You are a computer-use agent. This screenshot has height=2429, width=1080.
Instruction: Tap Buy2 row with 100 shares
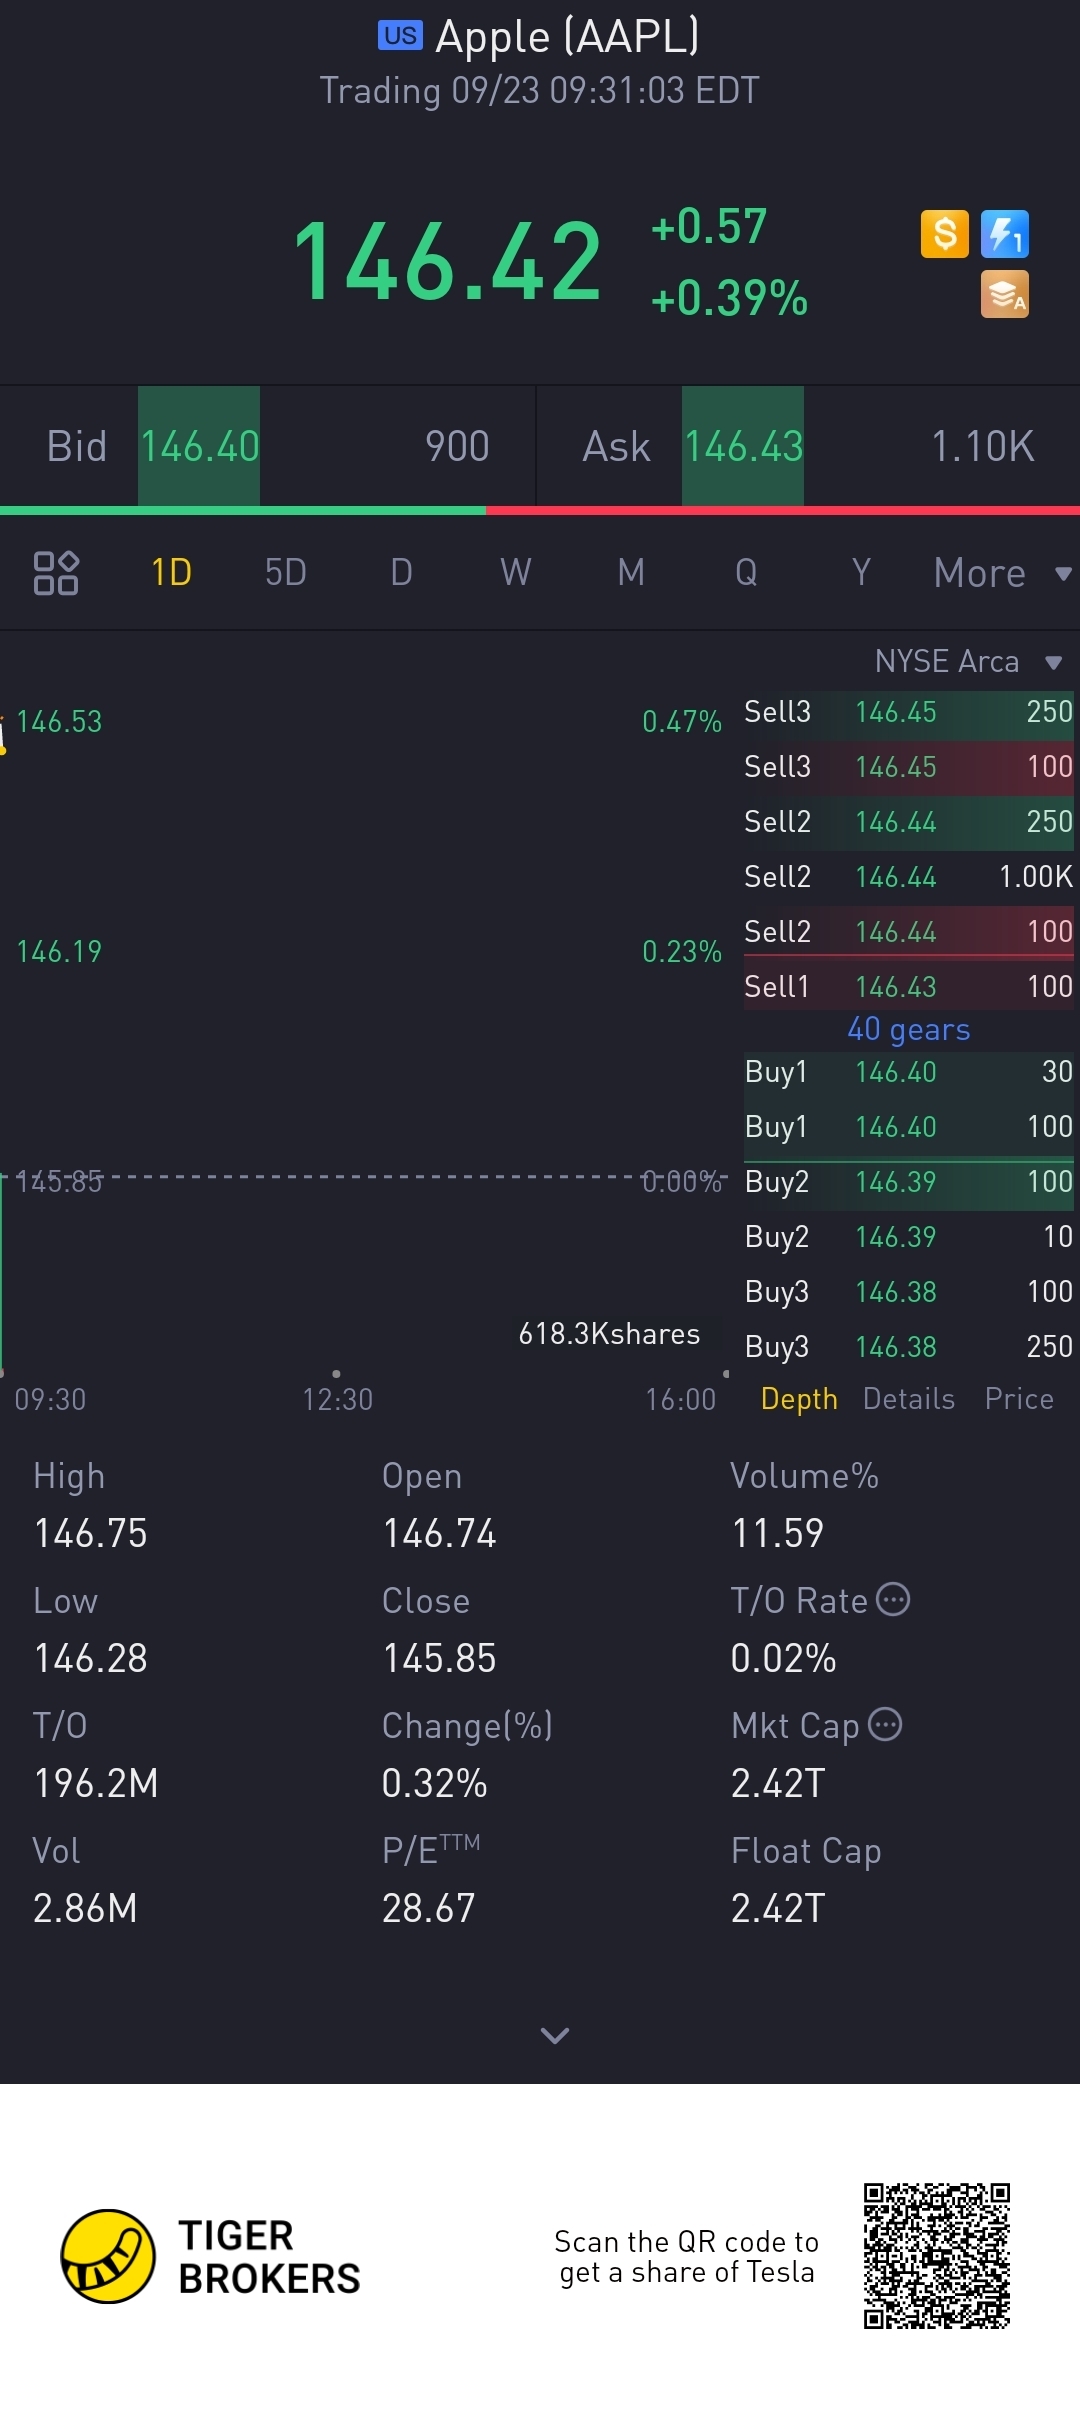[x=908, y=1182]
